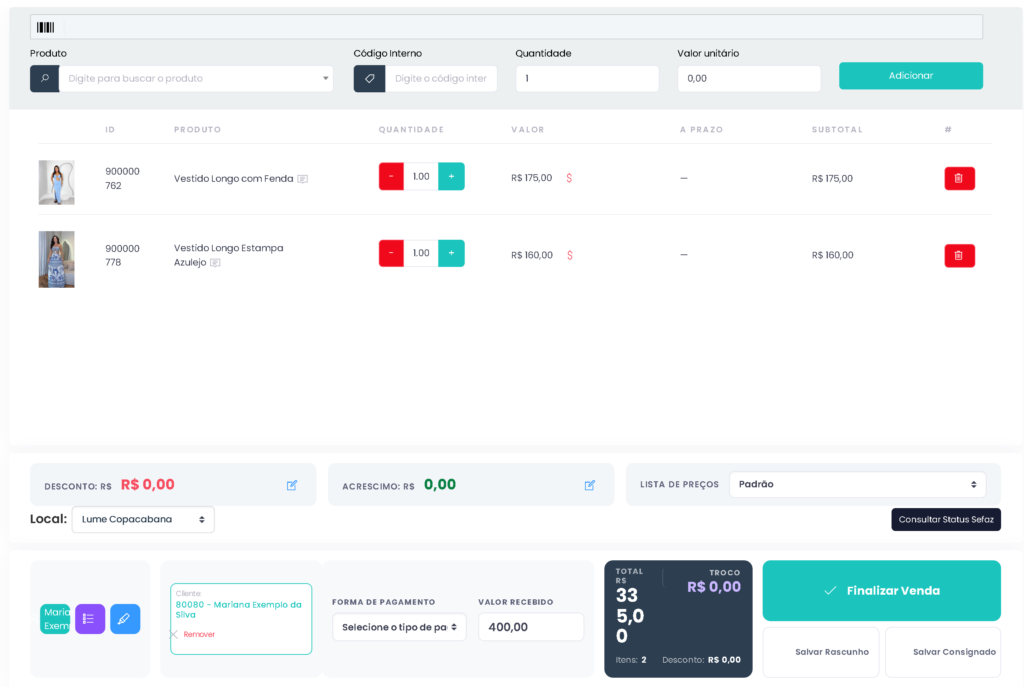Open thumbnail of Vestido Longo com Fenda

(x=56, y=182)
